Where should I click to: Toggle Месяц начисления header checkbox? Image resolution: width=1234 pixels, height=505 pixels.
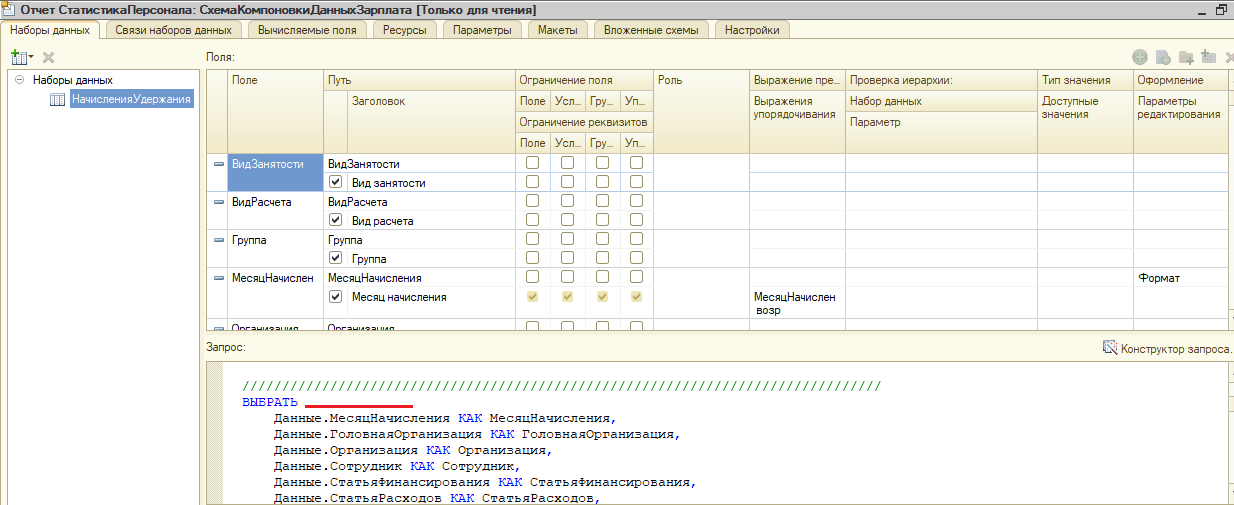336,297
